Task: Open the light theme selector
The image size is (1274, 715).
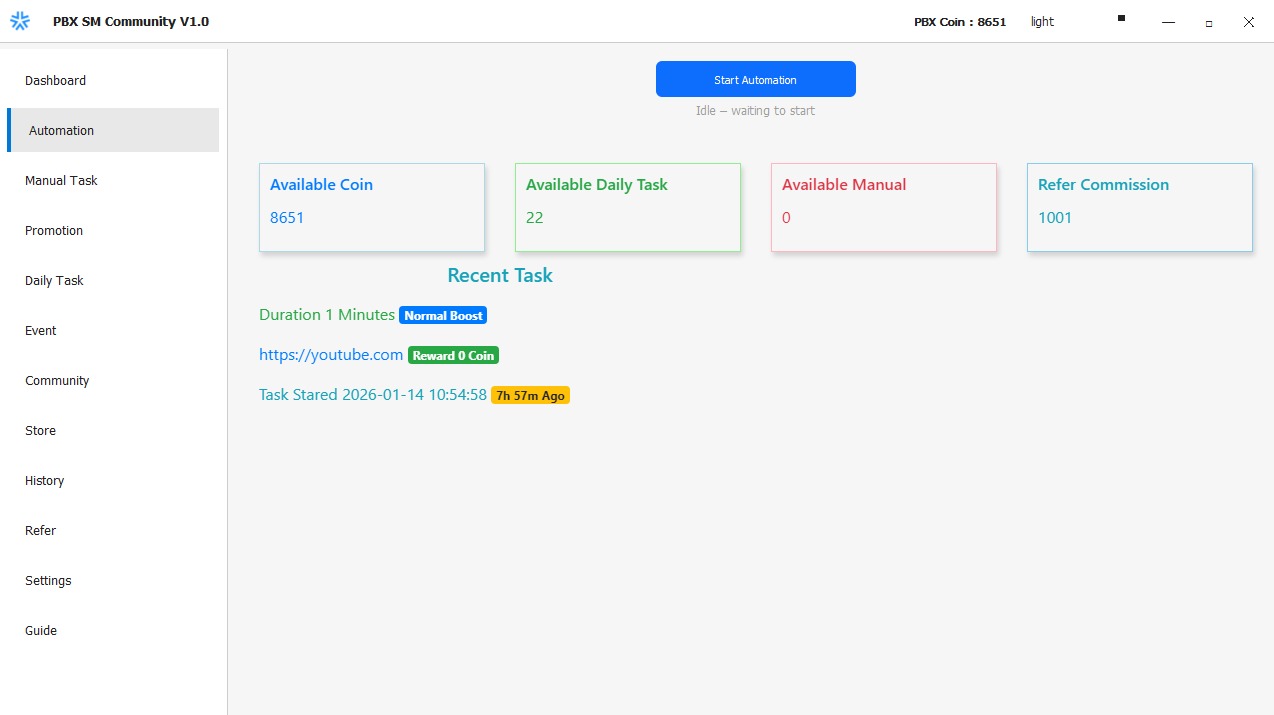Action: pyautogui.click(x=1042, y=22)
